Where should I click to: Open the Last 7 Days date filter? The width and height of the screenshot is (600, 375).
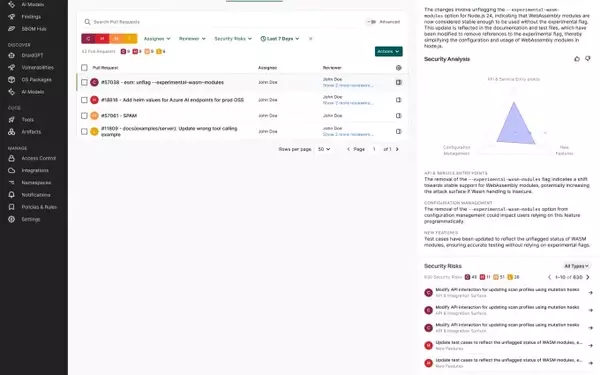pos(280,39)
